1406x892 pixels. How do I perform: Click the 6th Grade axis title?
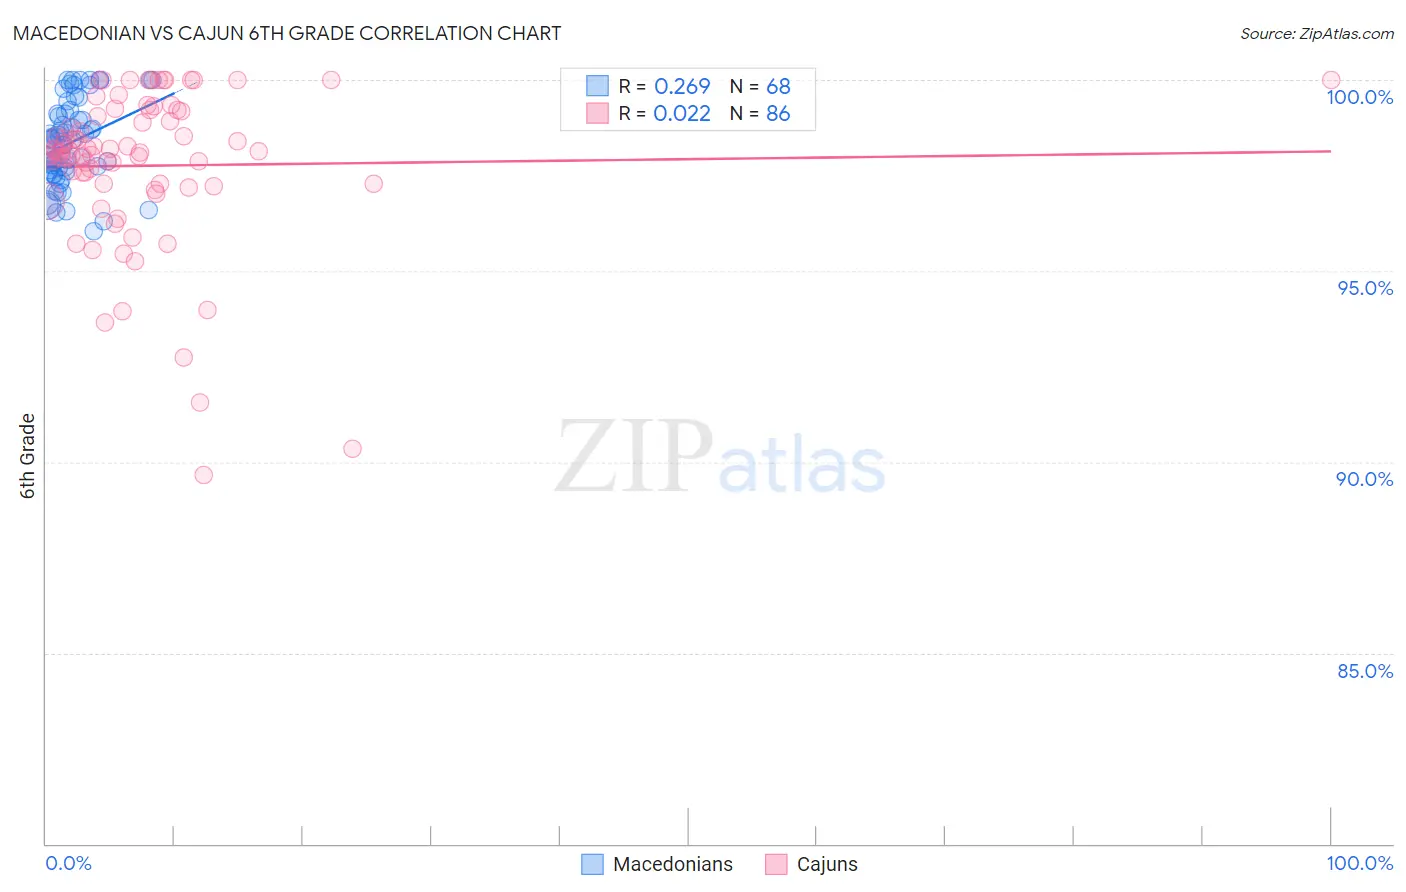[x=28, y=456]
